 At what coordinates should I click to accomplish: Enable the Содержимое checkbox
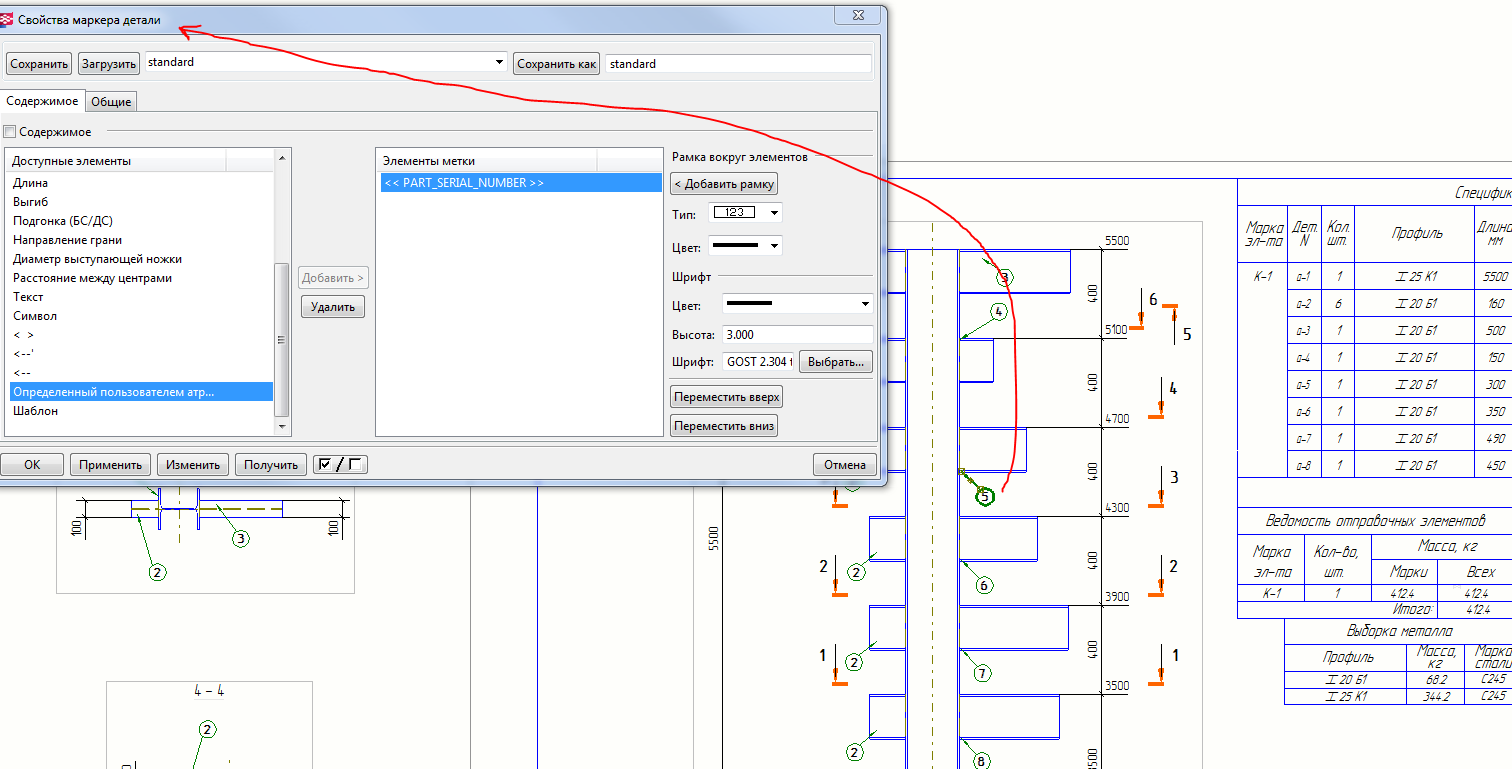(11, 132)
